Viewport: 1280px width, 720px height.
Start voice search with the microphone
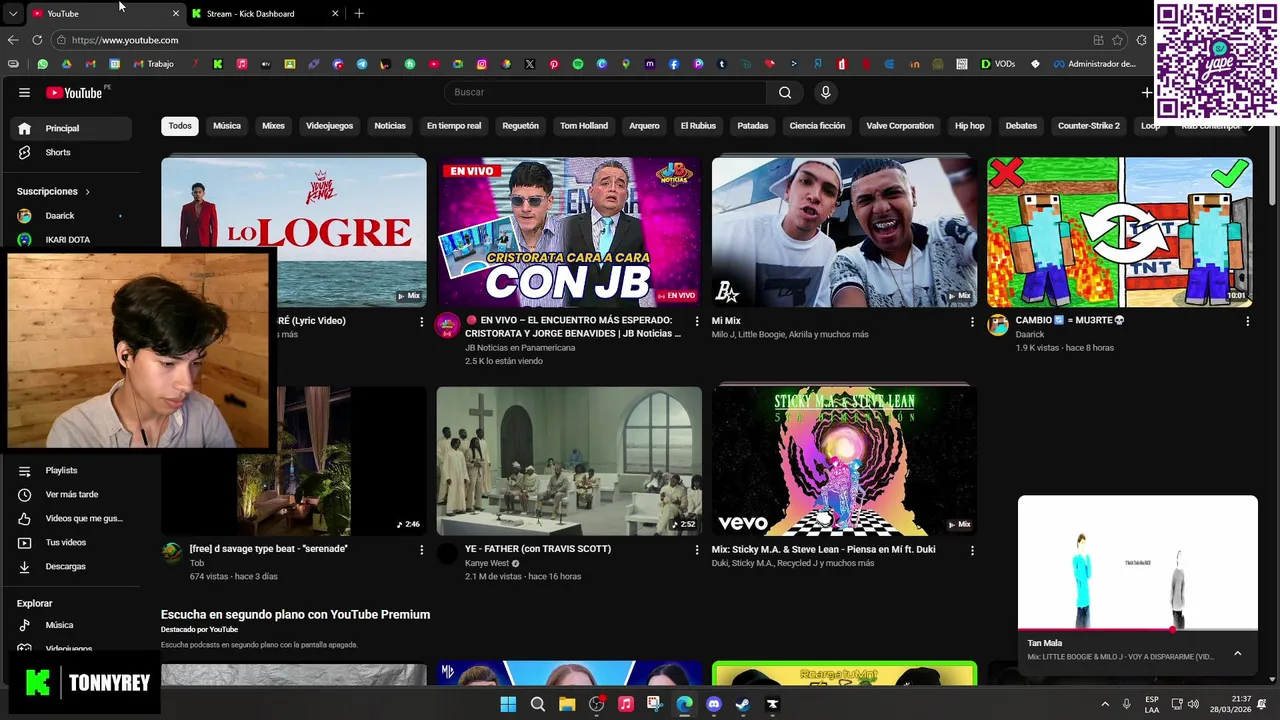click(825, 92)
